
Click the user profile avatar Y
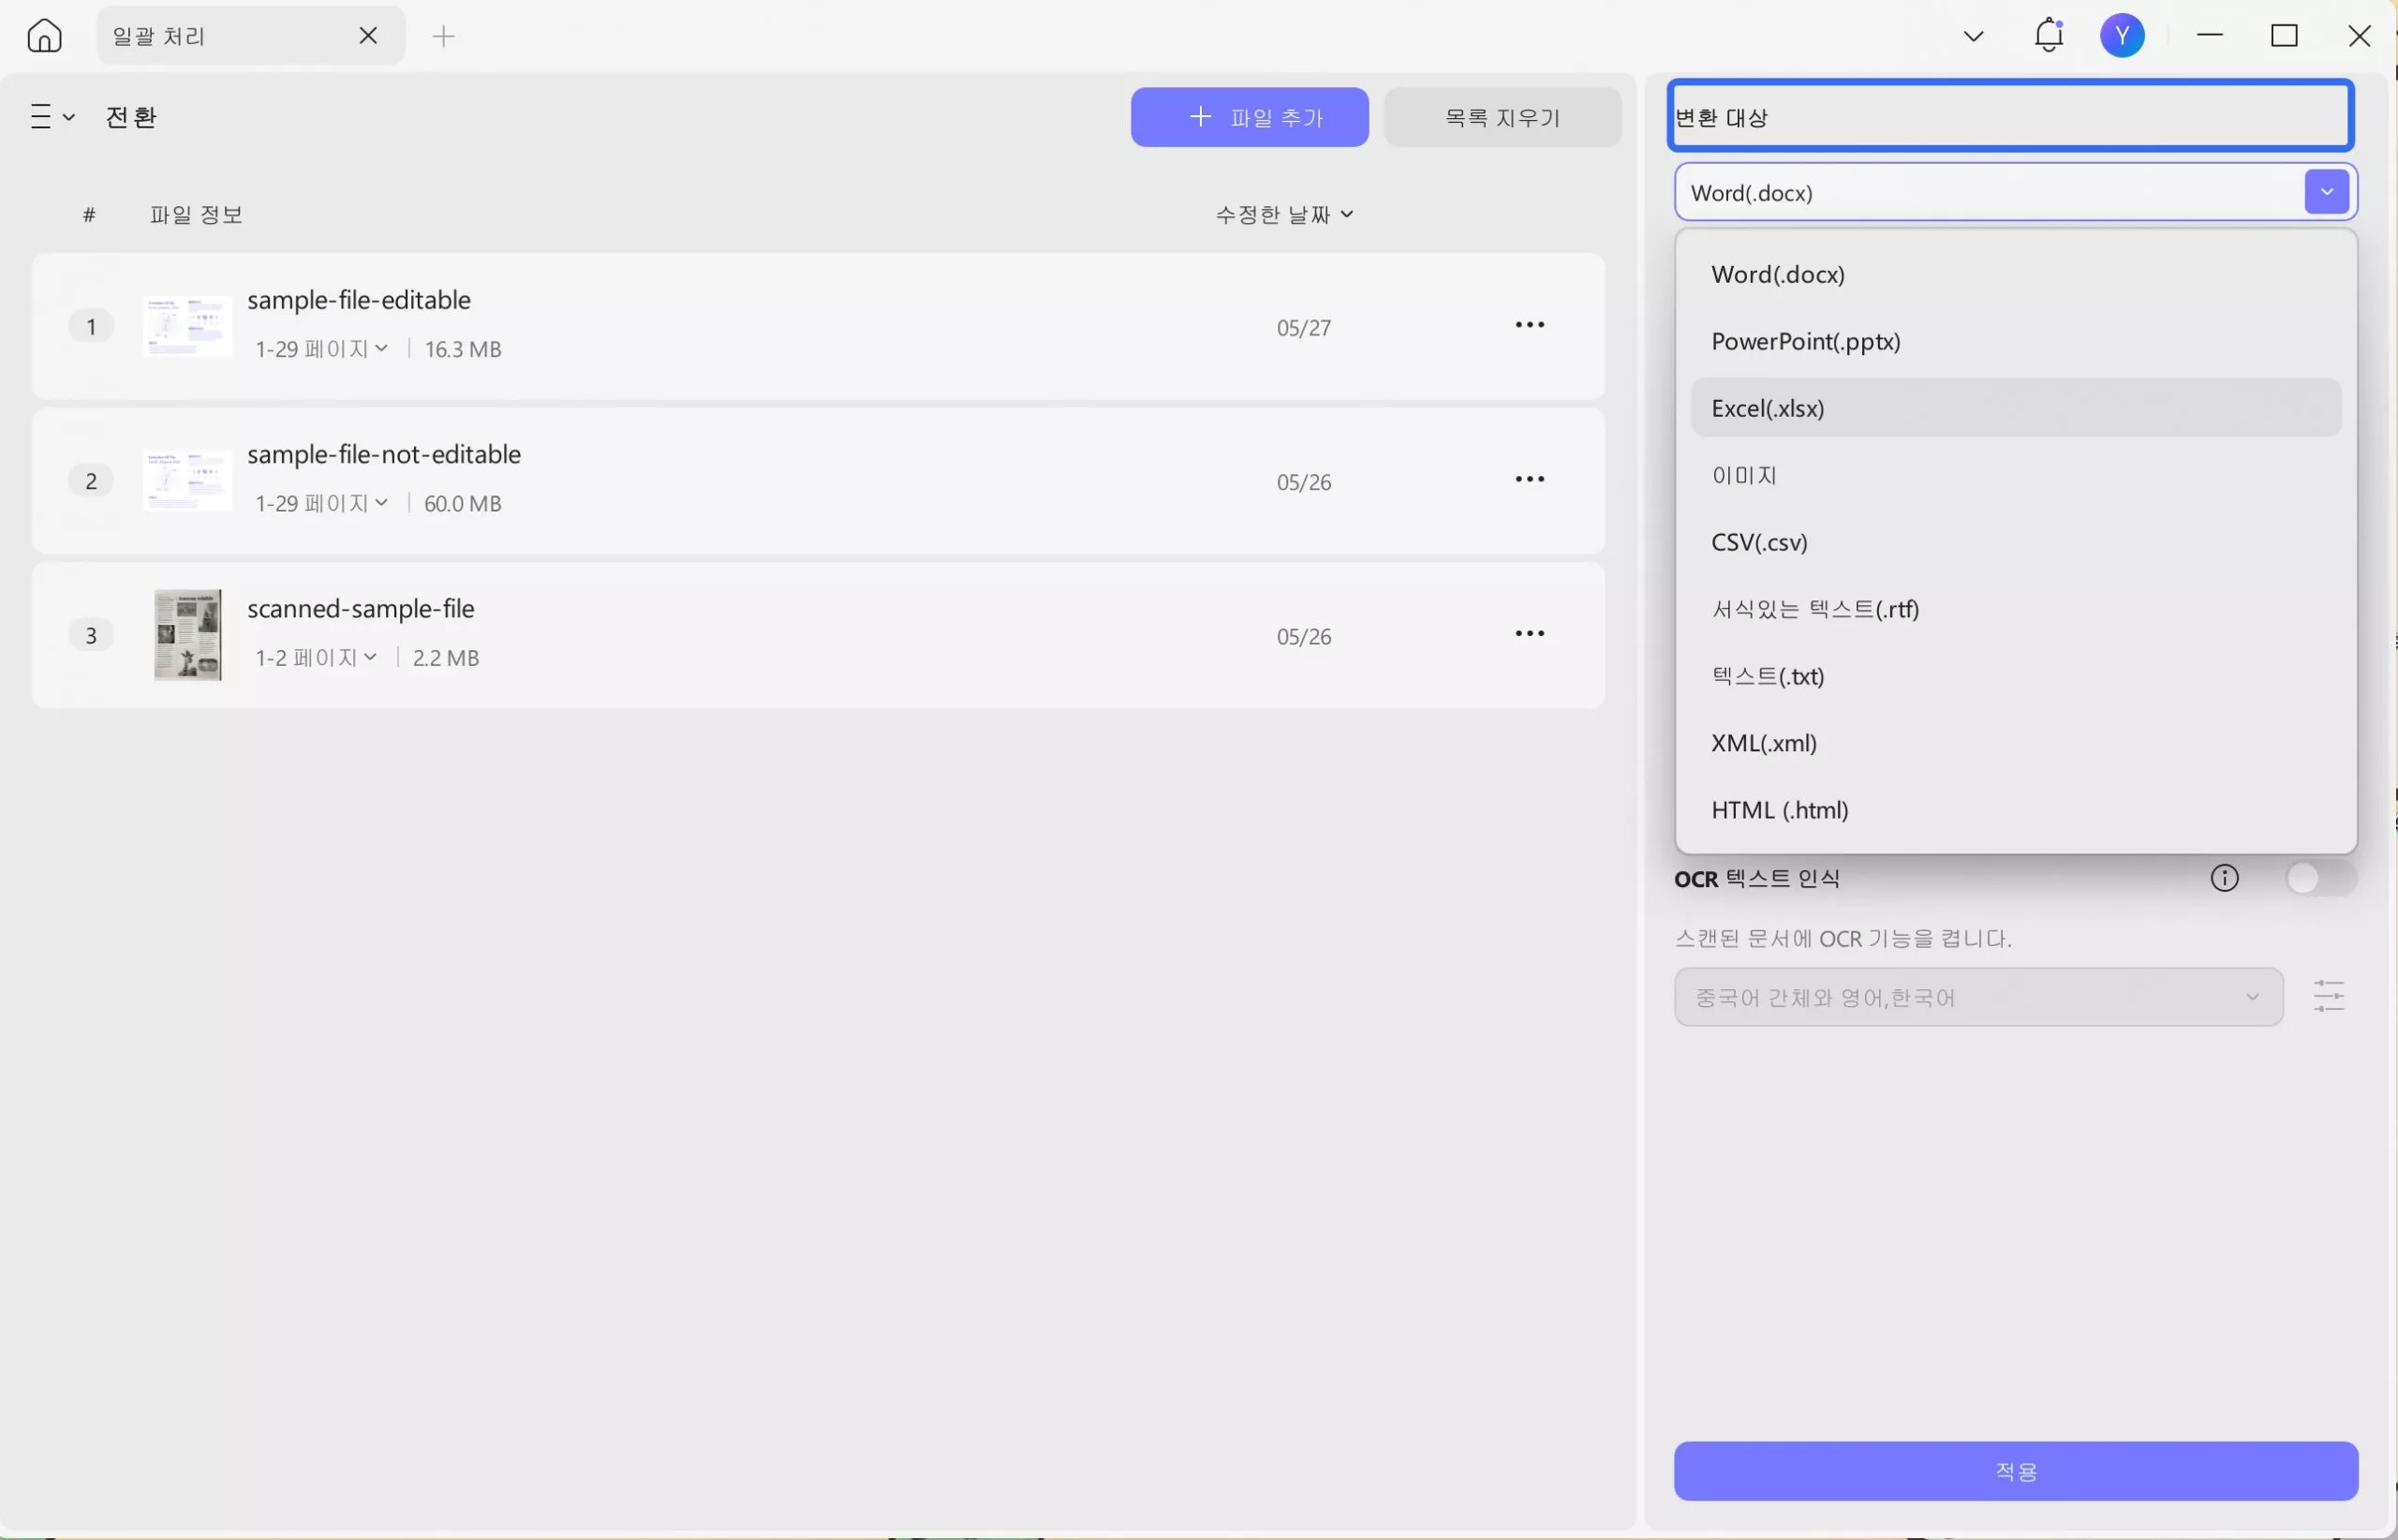pos(2122,36)
